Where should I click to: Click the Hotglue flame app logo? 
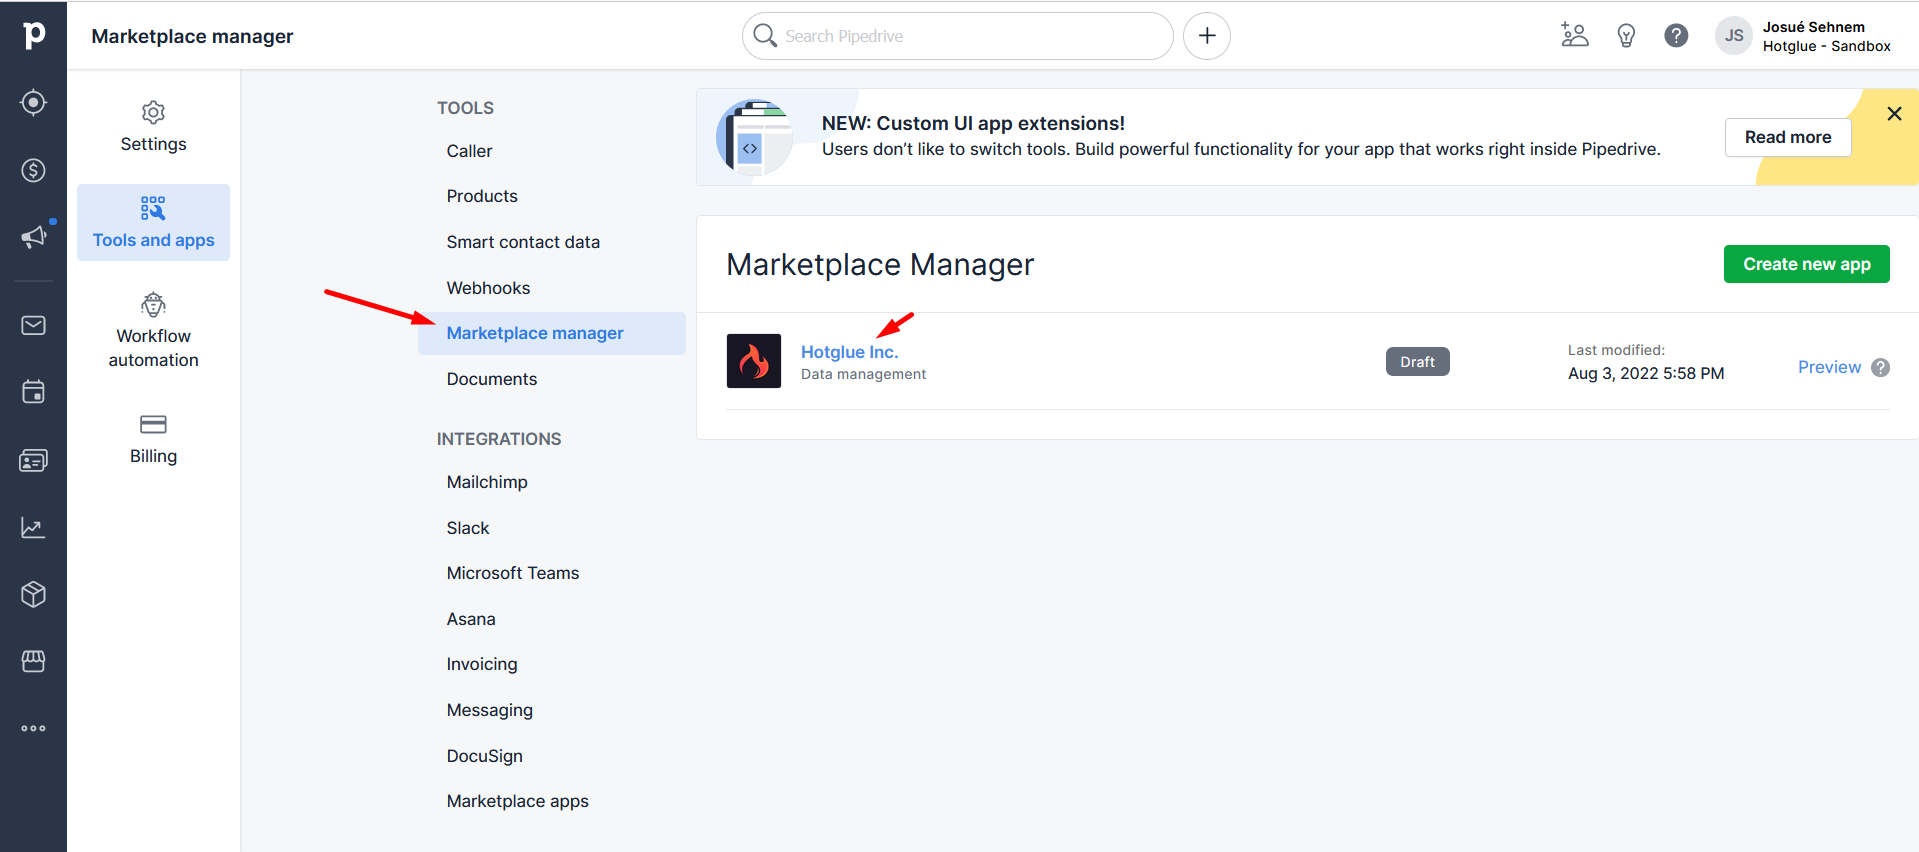[x=754, y=361]
